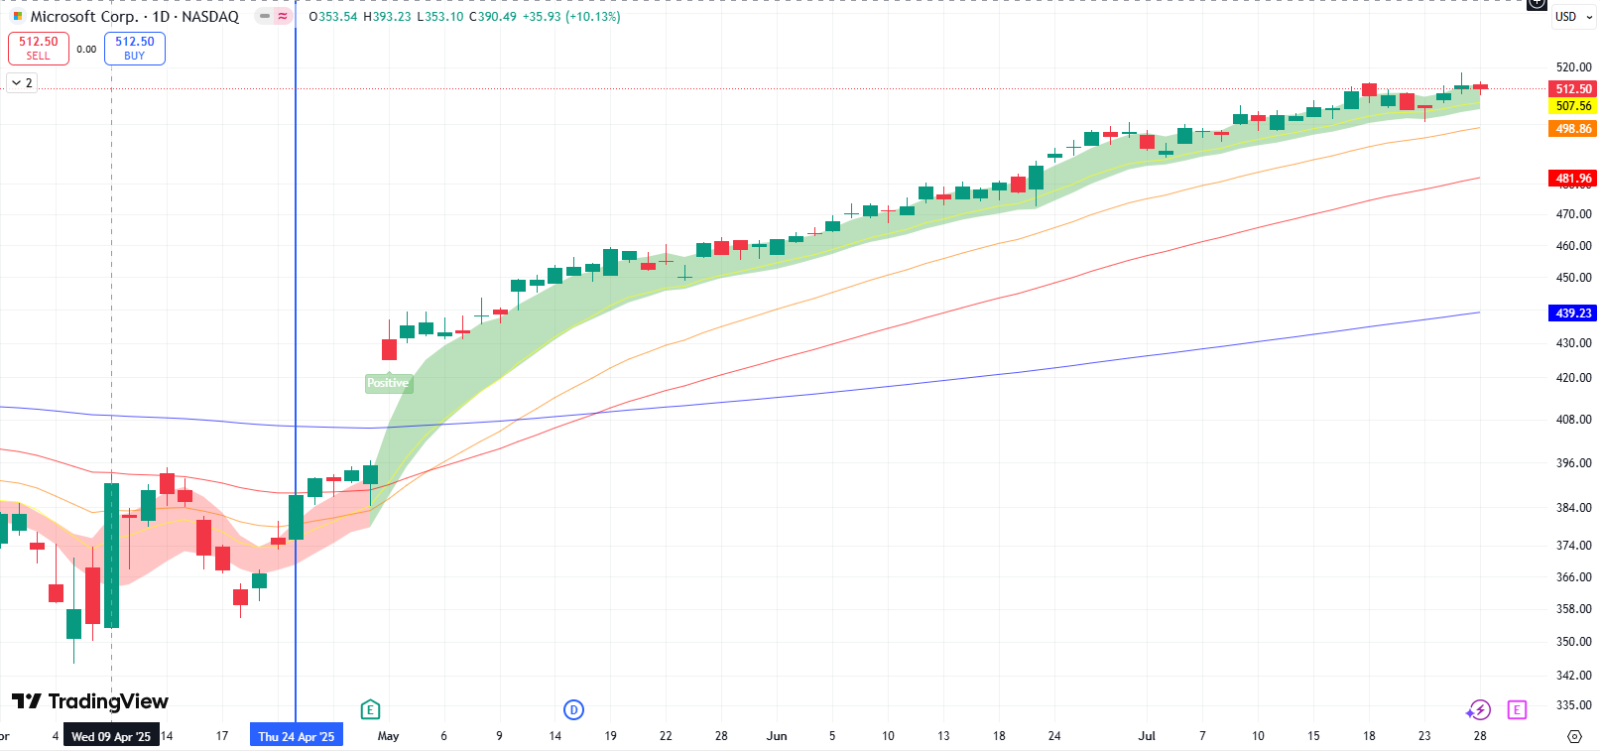Click the pink upcoming earnings E icon

tap(1517, 710)
